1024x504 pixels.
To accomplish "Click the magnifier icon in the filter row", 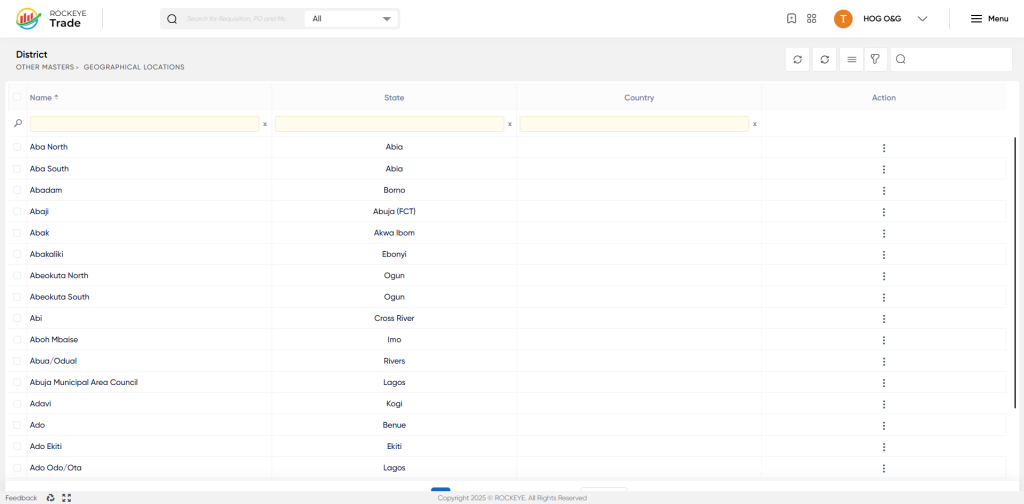I will 18,123.
